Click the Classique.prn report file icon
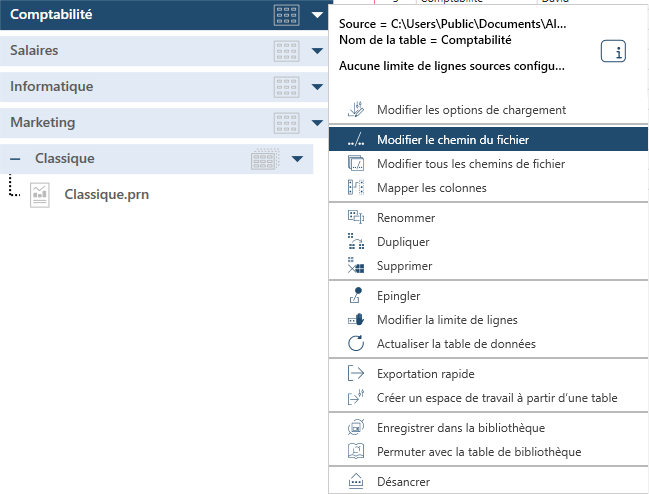Viewport: 649px width, 494px height. pyautogui.click(x=40, y=195)
